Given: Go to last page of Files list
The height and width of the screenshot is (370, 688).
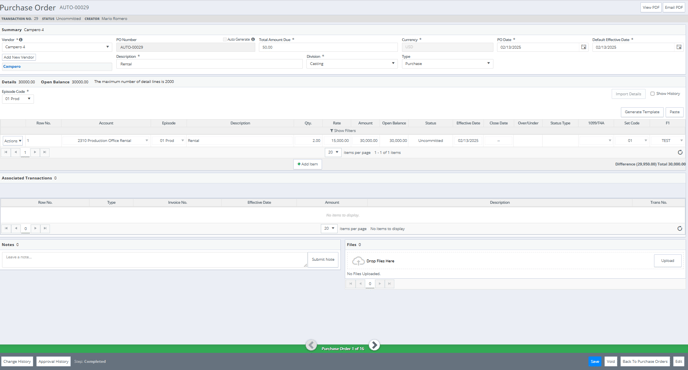Looking at the screenshot, I should [x=389, y=284].
